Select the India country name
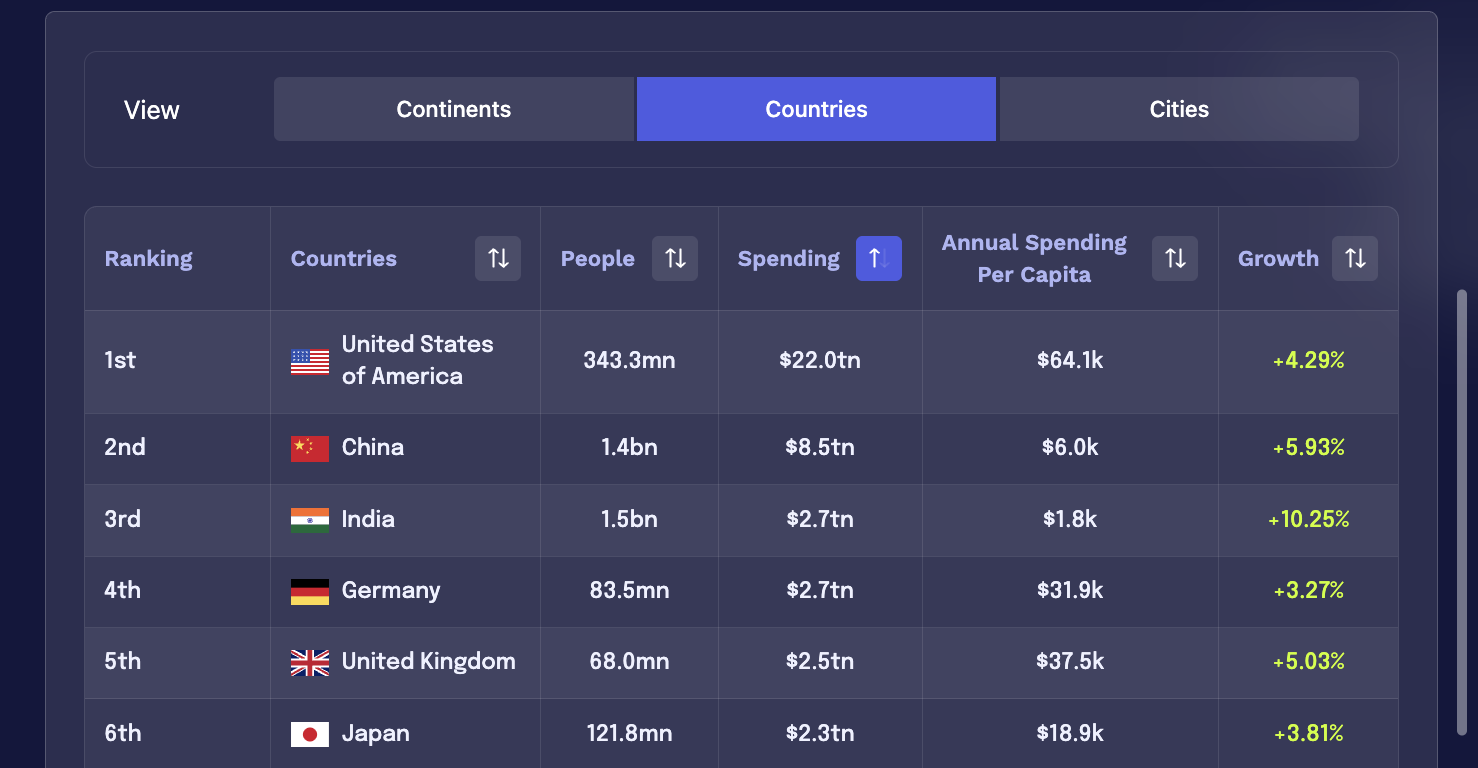 (368, 519)
